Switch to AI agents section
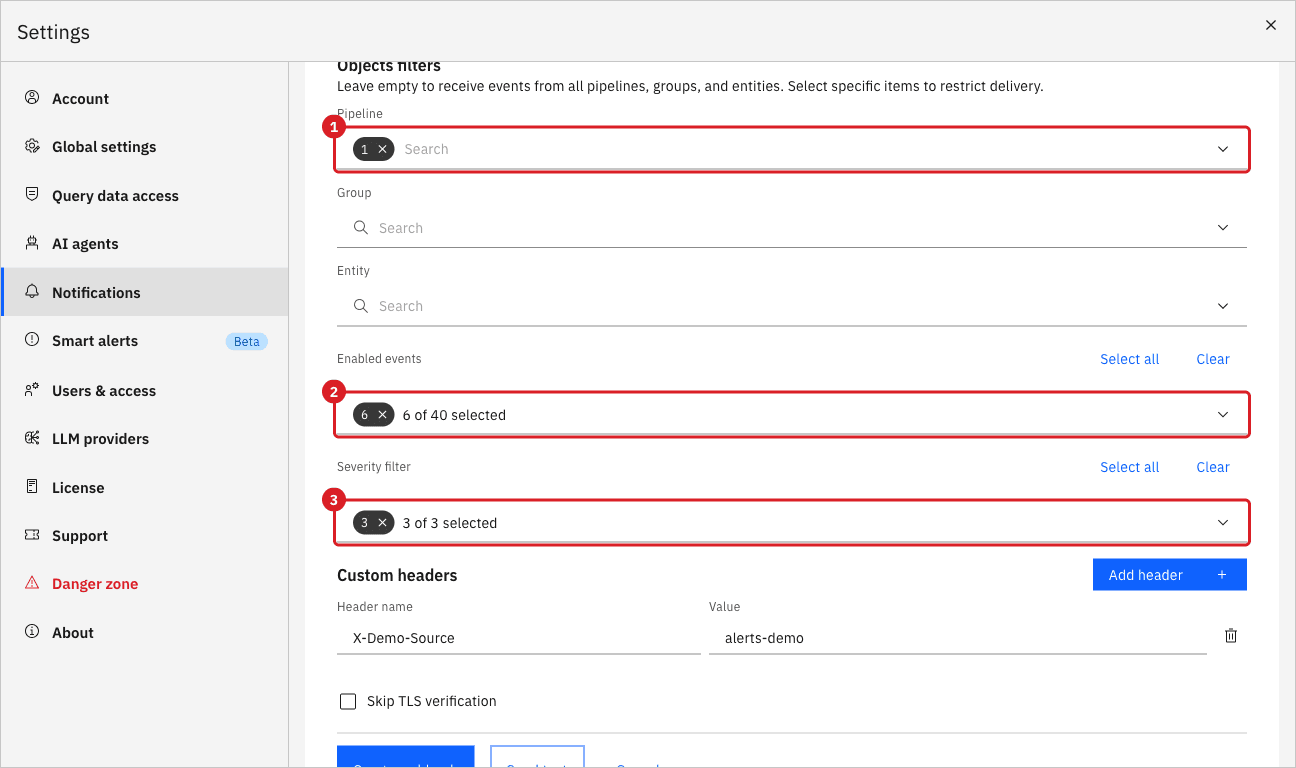1296x768 pixels. click(x=145, y=243)
